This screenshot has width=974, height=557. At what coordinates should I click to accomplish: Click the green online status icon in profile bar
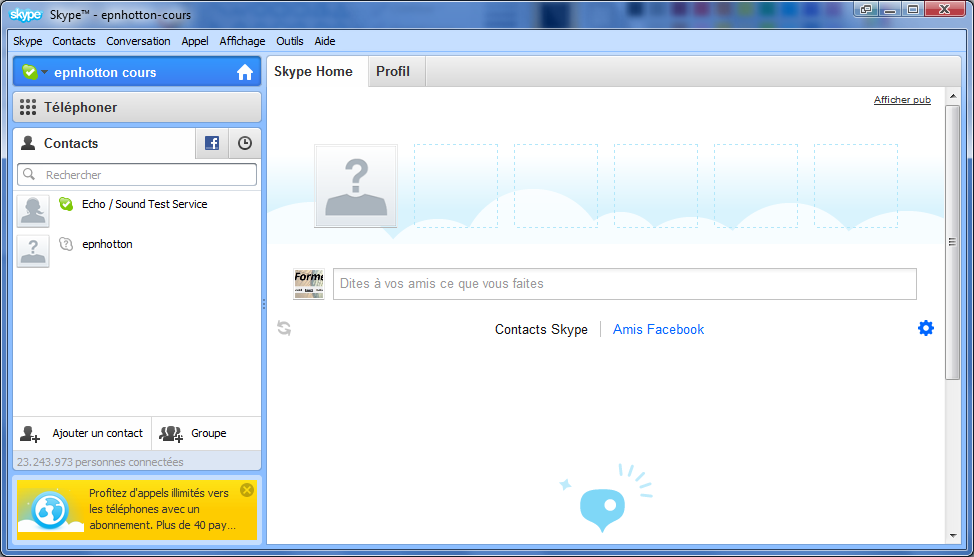click(x=30, y=72)
